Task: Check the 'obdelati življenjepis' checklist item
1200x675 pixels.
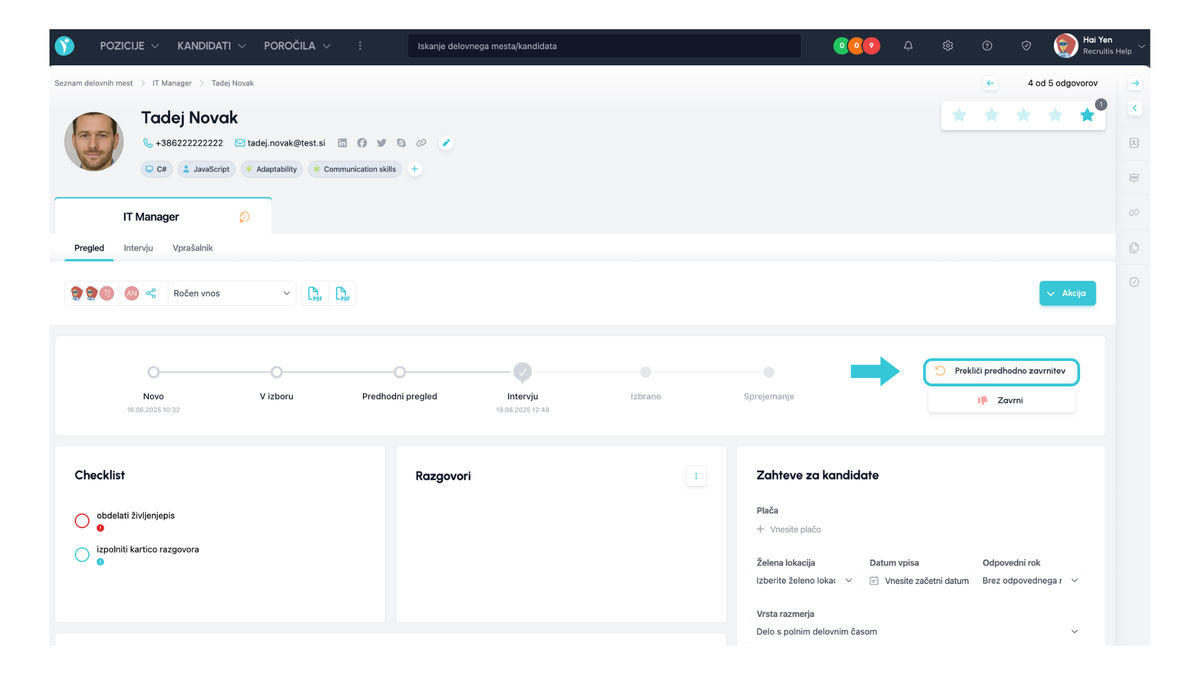Action: 83,521
